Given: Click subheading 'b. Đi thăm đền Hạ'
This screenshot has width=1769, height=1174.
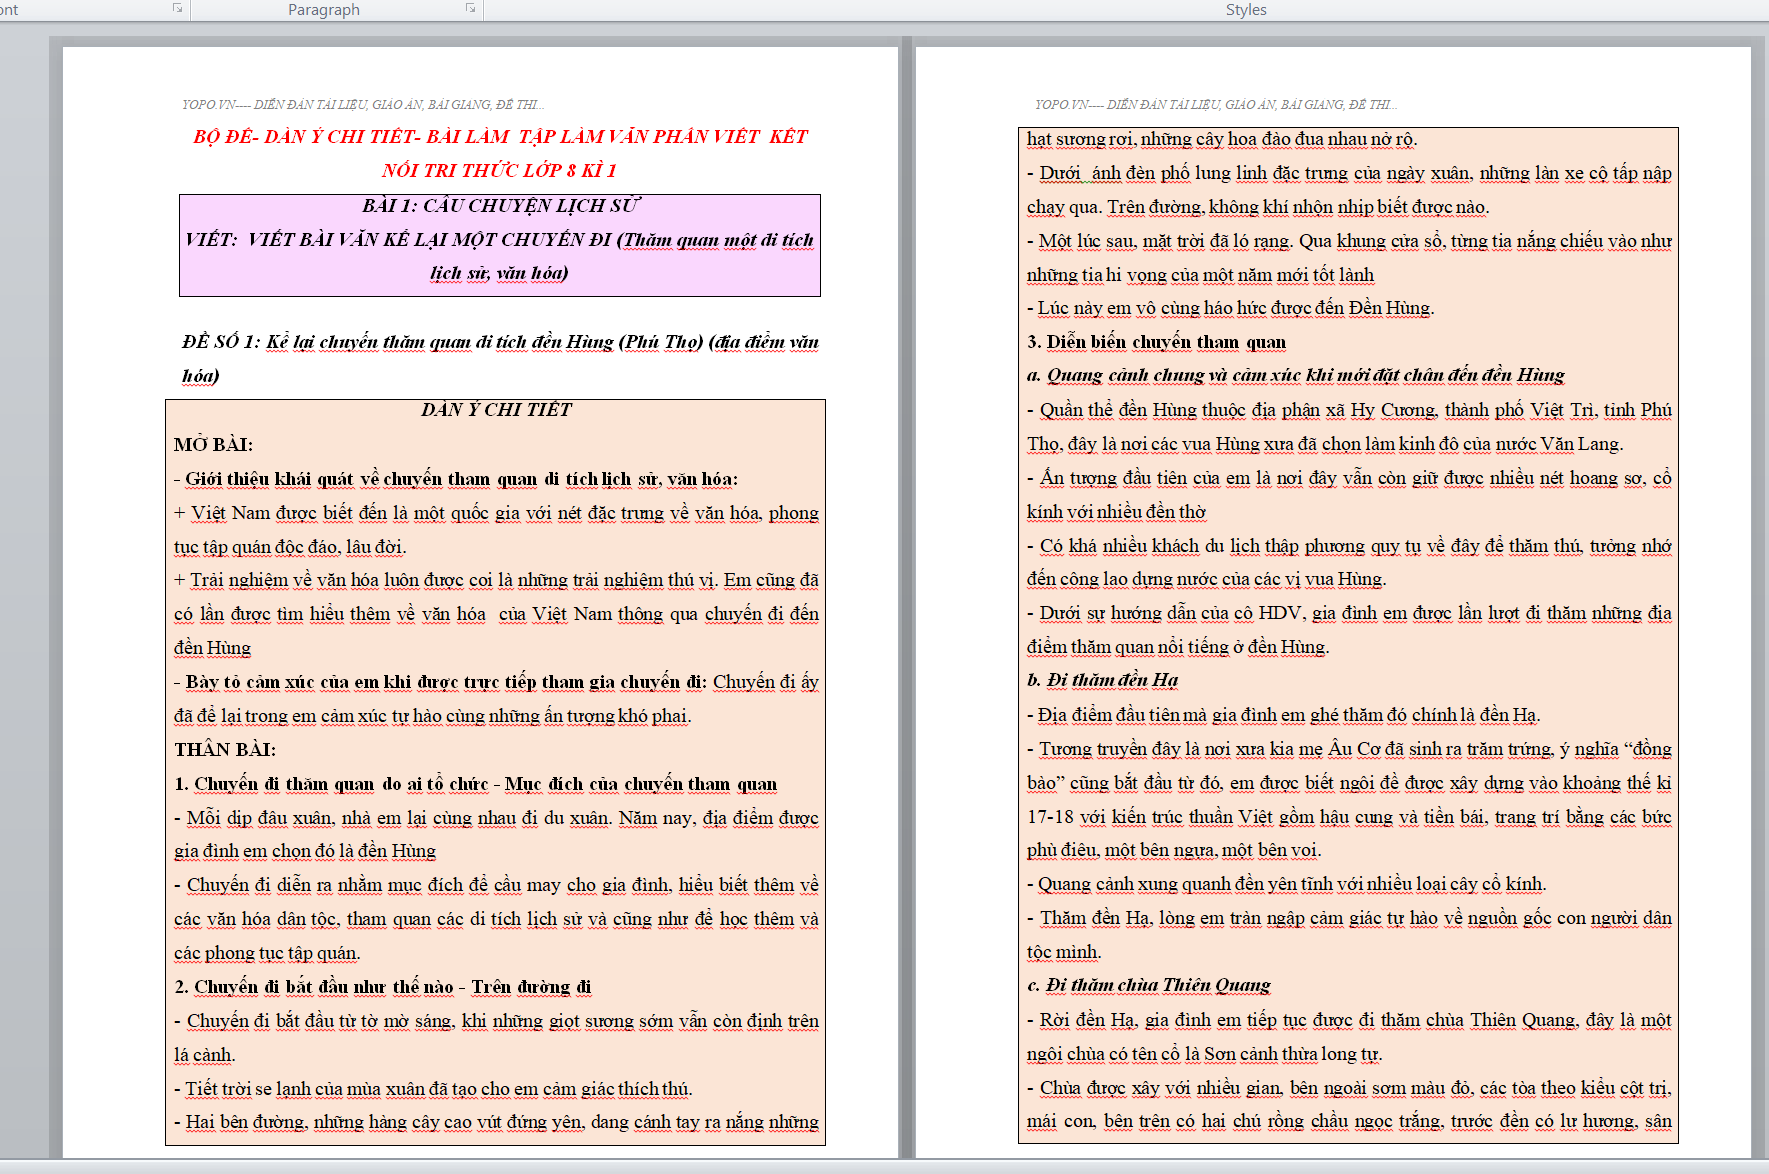Looking at the screenshot, I should tap(1103, 680).
